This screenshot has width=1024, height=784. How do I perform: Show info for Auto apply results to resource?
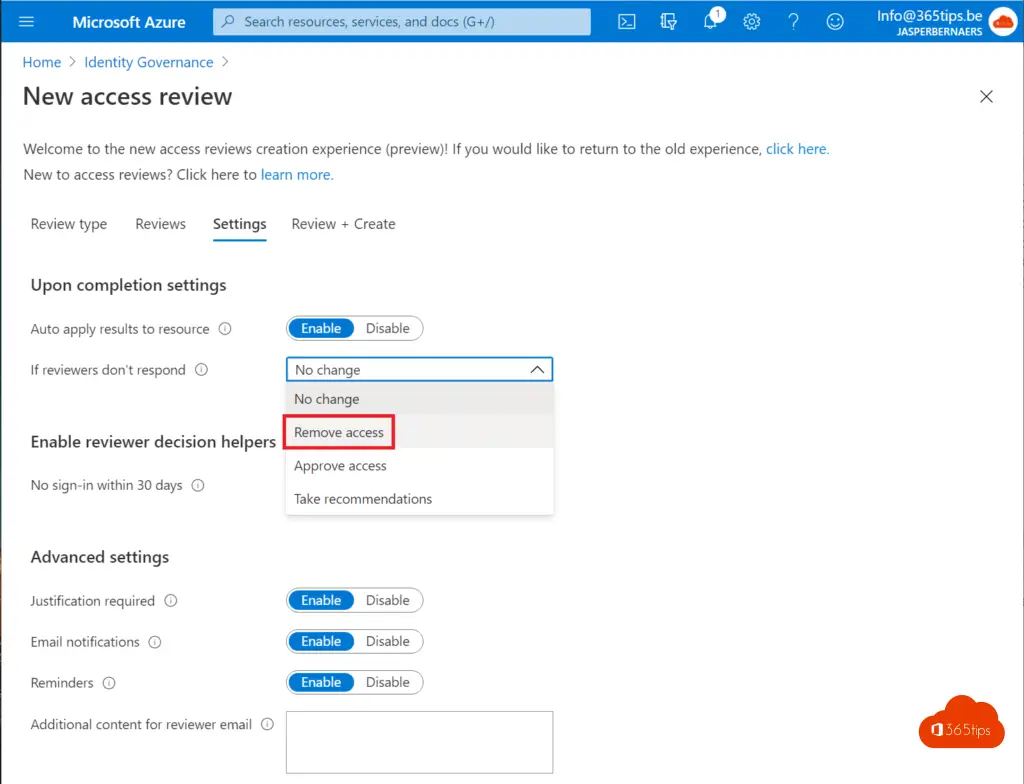coord(225,329)
